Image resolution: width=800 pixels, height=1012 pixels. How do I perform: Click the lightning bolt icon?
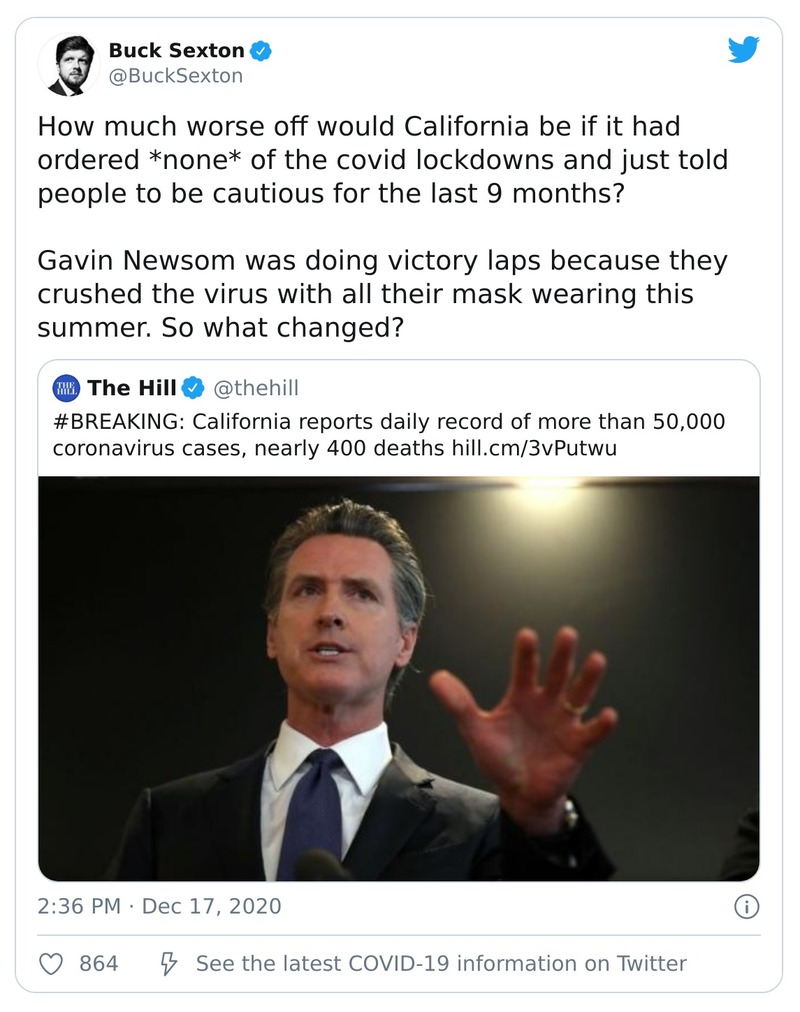point(170,964)
